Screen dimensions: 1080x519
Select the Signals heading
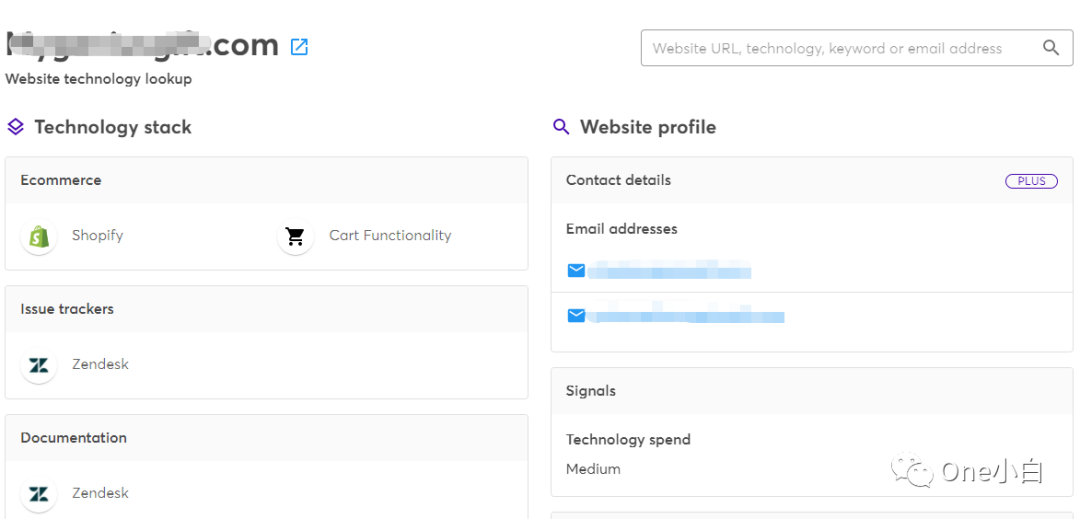click(x=591, y=391)
